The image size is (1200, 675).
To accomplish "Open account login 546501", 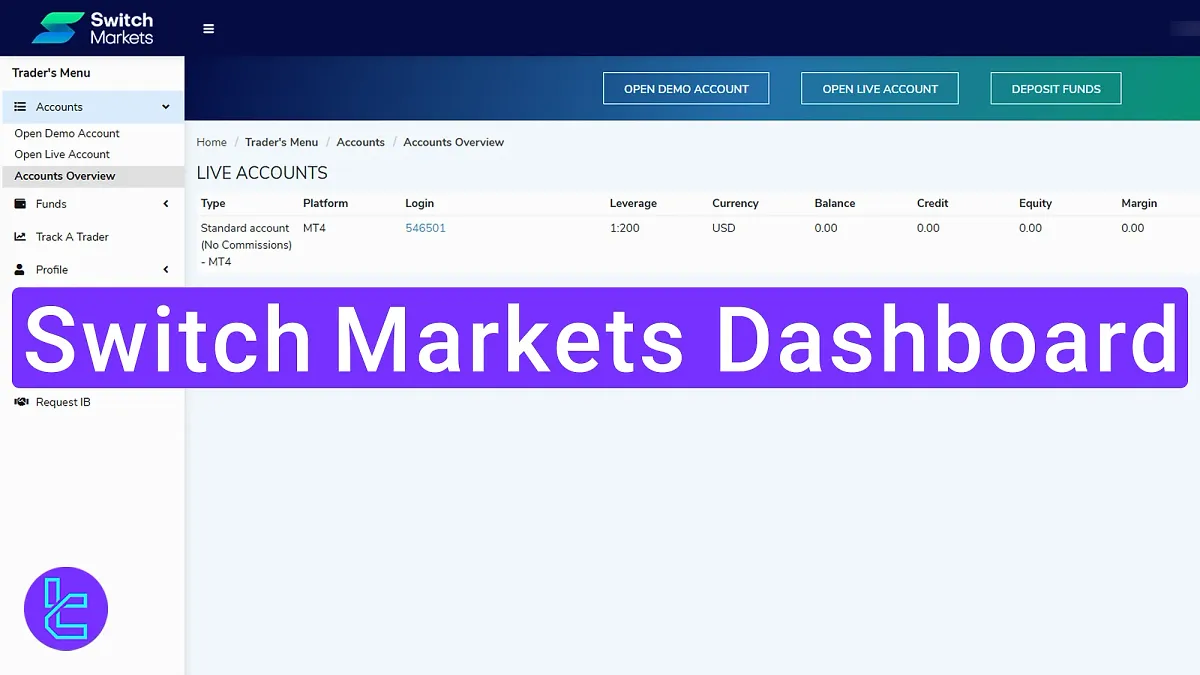I will point(425,228).
